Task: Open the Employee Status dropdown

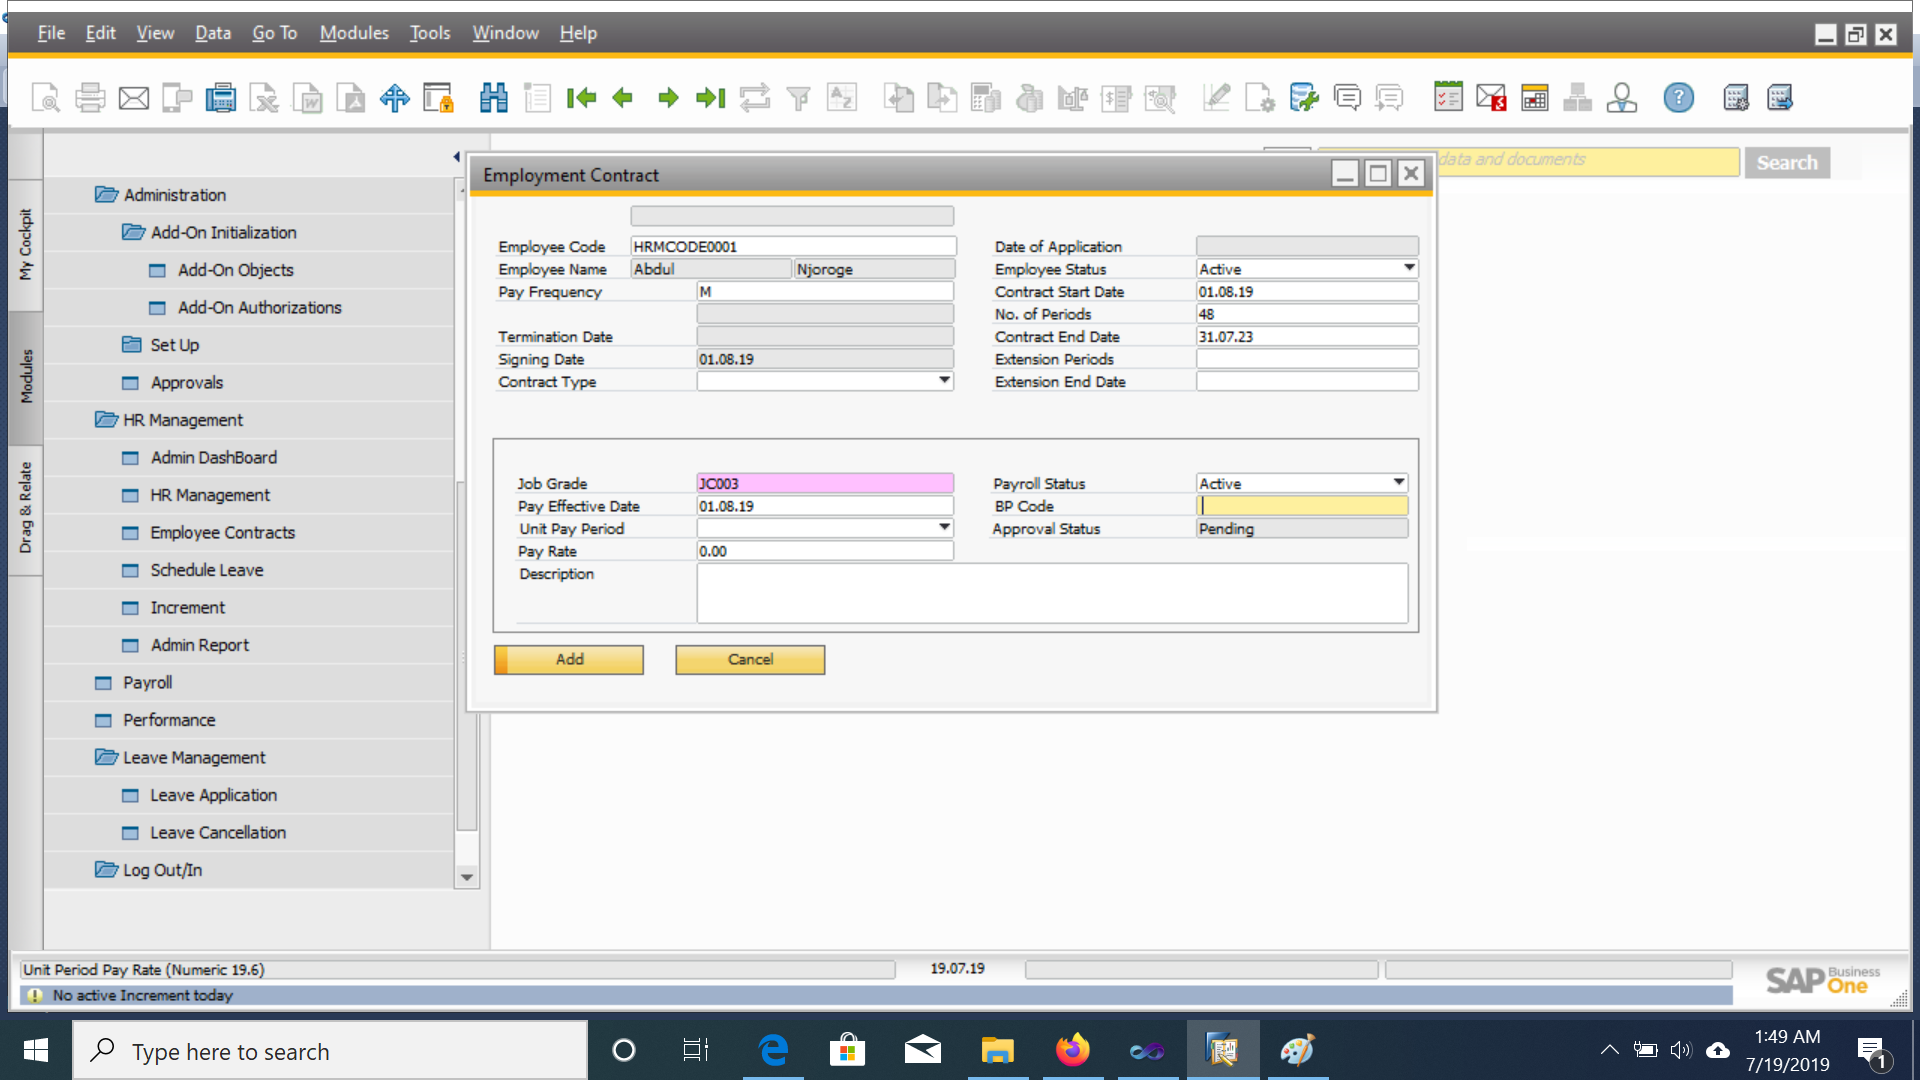Action: (x=1408, y=268)
